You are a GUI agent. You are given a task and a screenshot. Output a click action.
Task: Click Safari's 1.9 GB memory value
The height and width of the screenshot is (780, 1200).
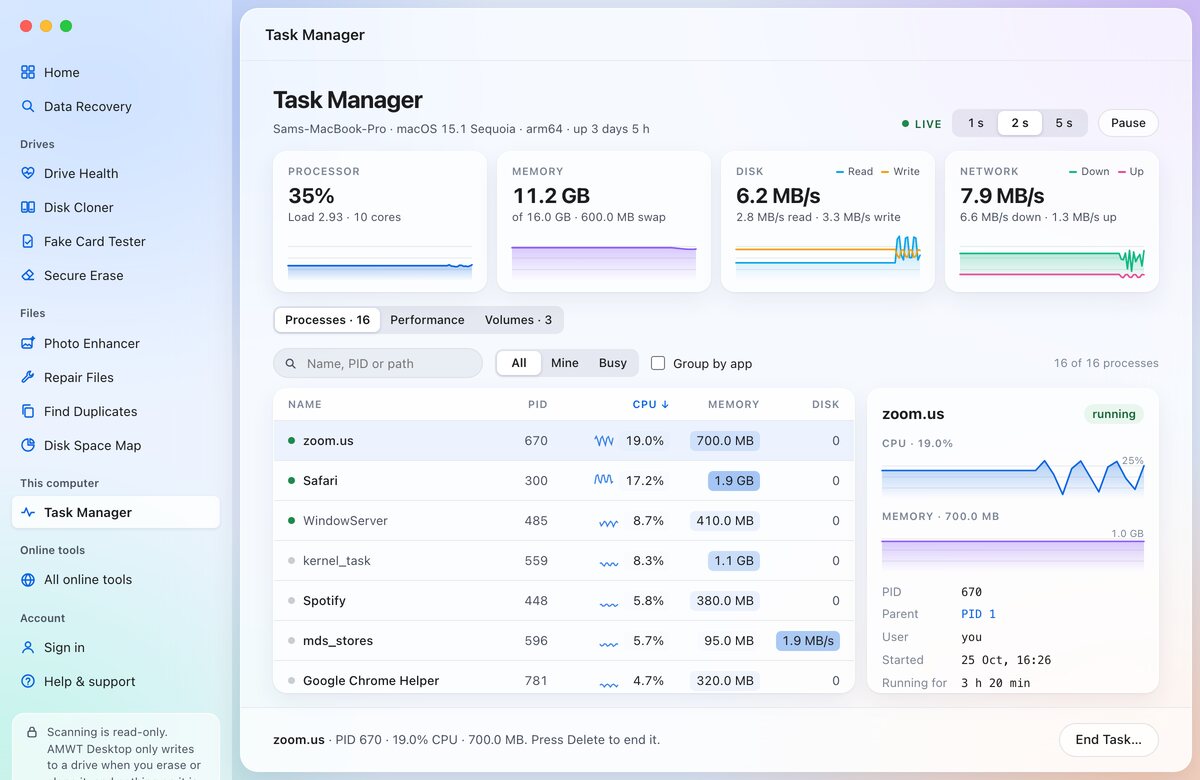734,481
